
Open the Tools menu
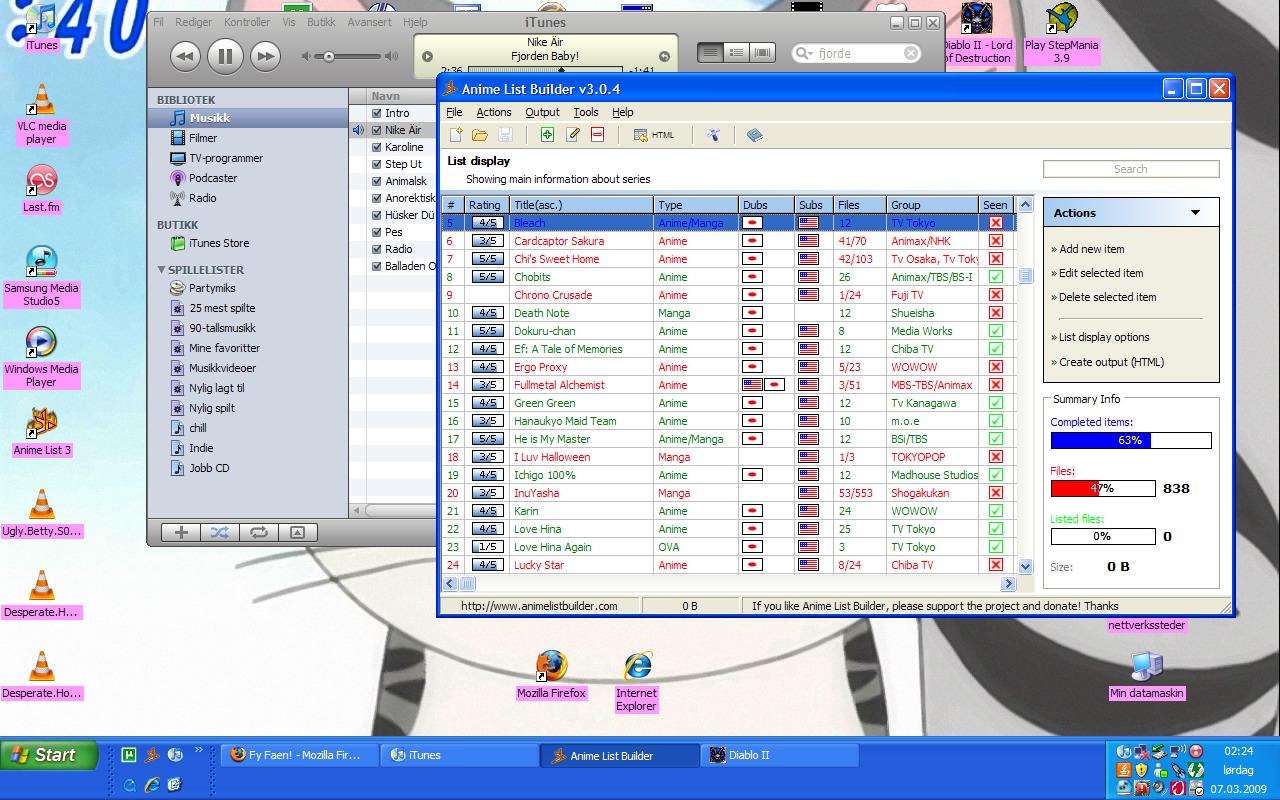coord(586,112)
